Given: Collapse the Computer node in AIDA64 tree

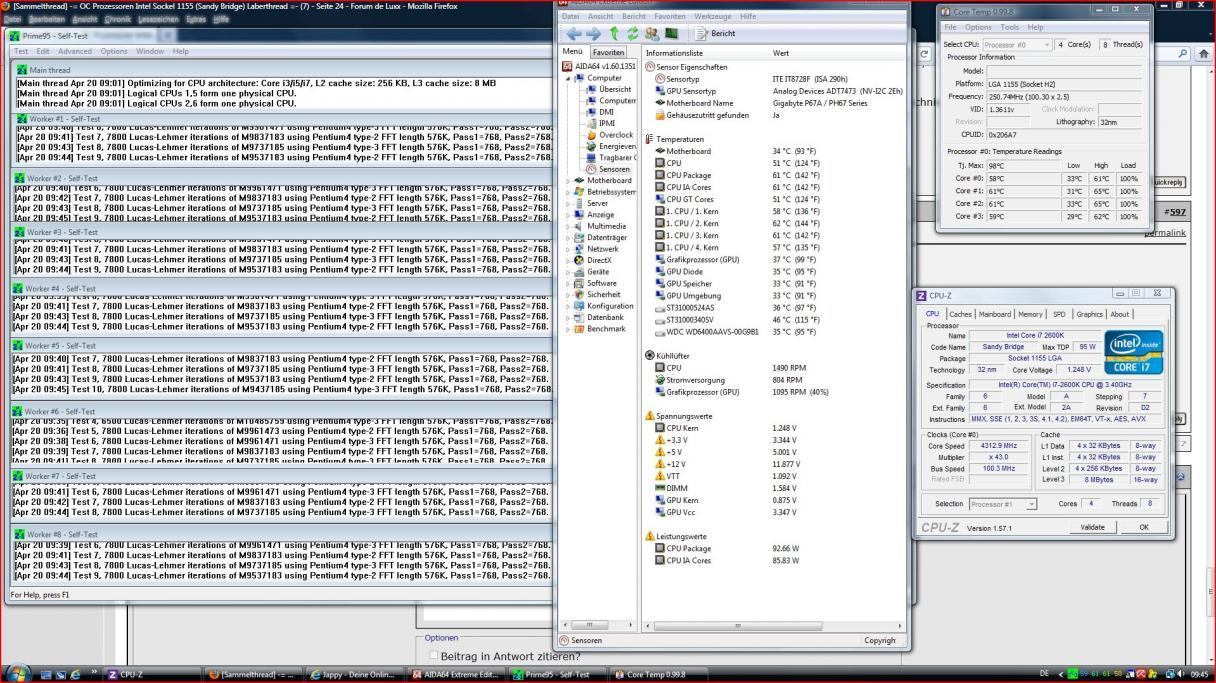Looking at the screenshot, I should 568,78.
